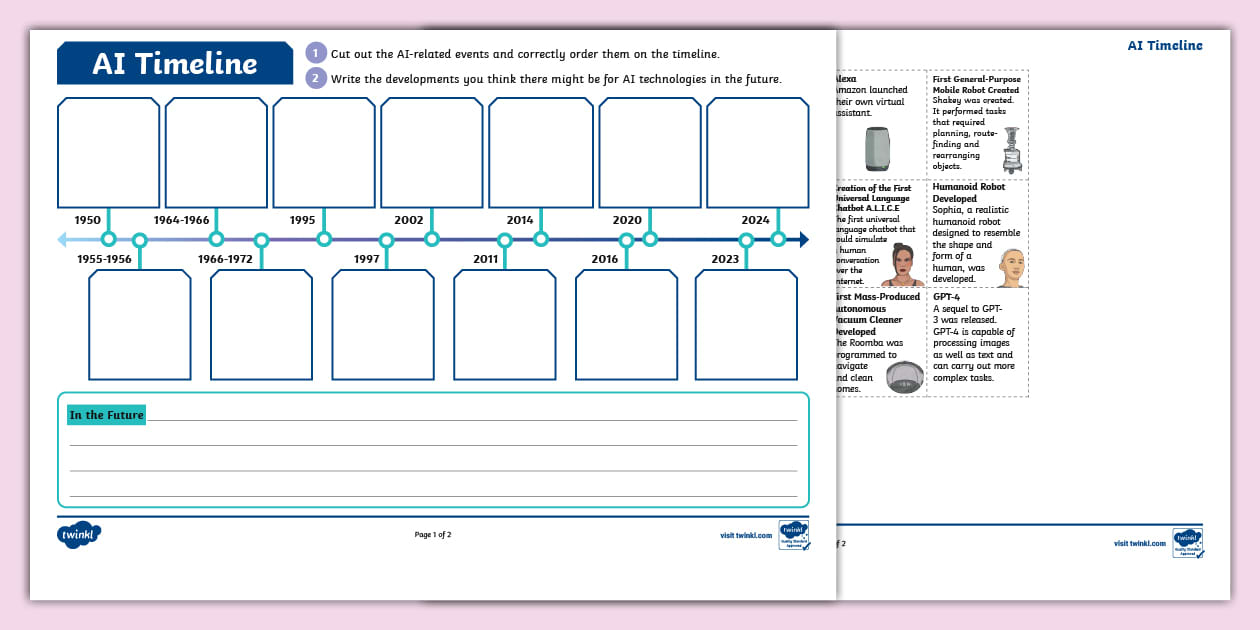The image size is (1260, 630).
Task: Open the visit twinkl.com link on page one
Action: pyautogui.click(x=745, y=536)
